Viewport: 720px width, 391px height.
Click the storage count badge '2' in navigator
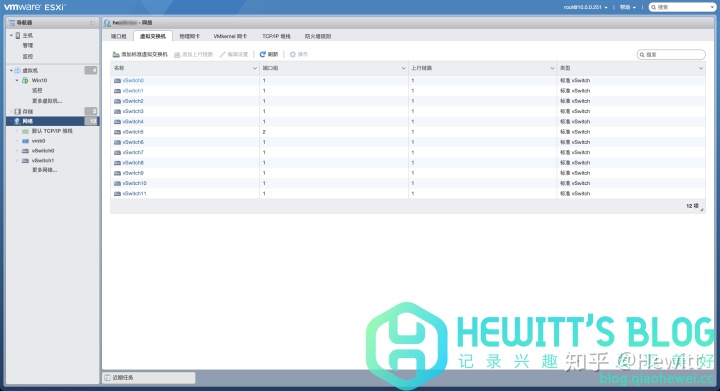(x=91, y=112)
